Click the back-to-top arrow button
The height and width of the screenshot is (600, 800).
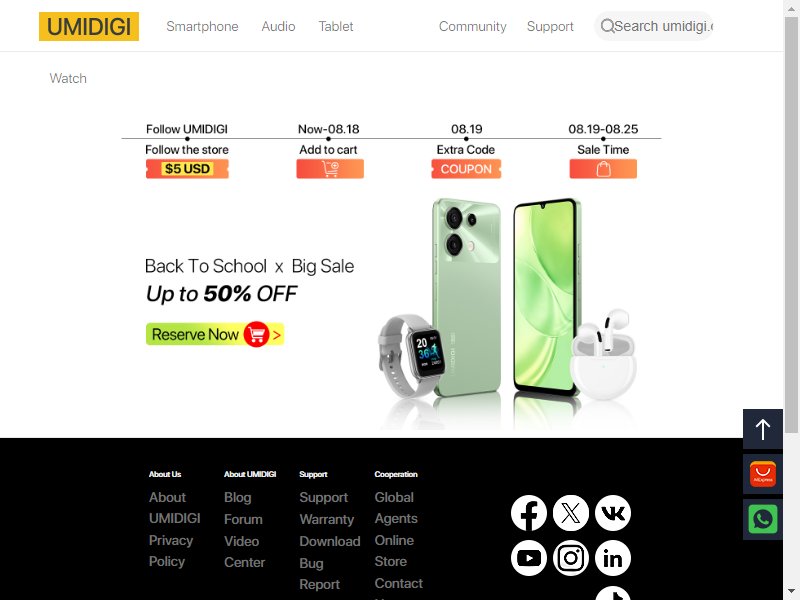click(763, 429)
